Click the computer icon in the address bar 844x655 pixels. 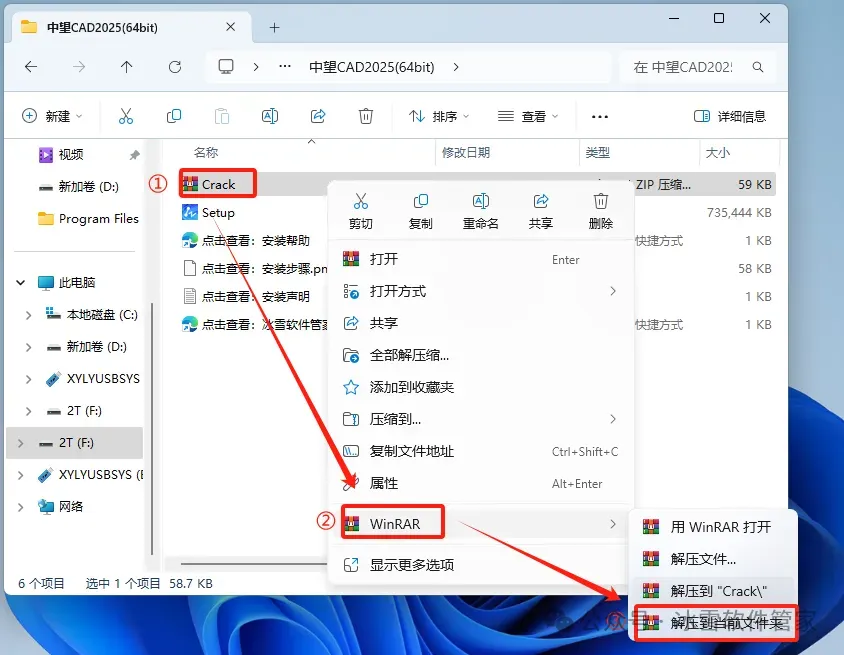point(226,67)
